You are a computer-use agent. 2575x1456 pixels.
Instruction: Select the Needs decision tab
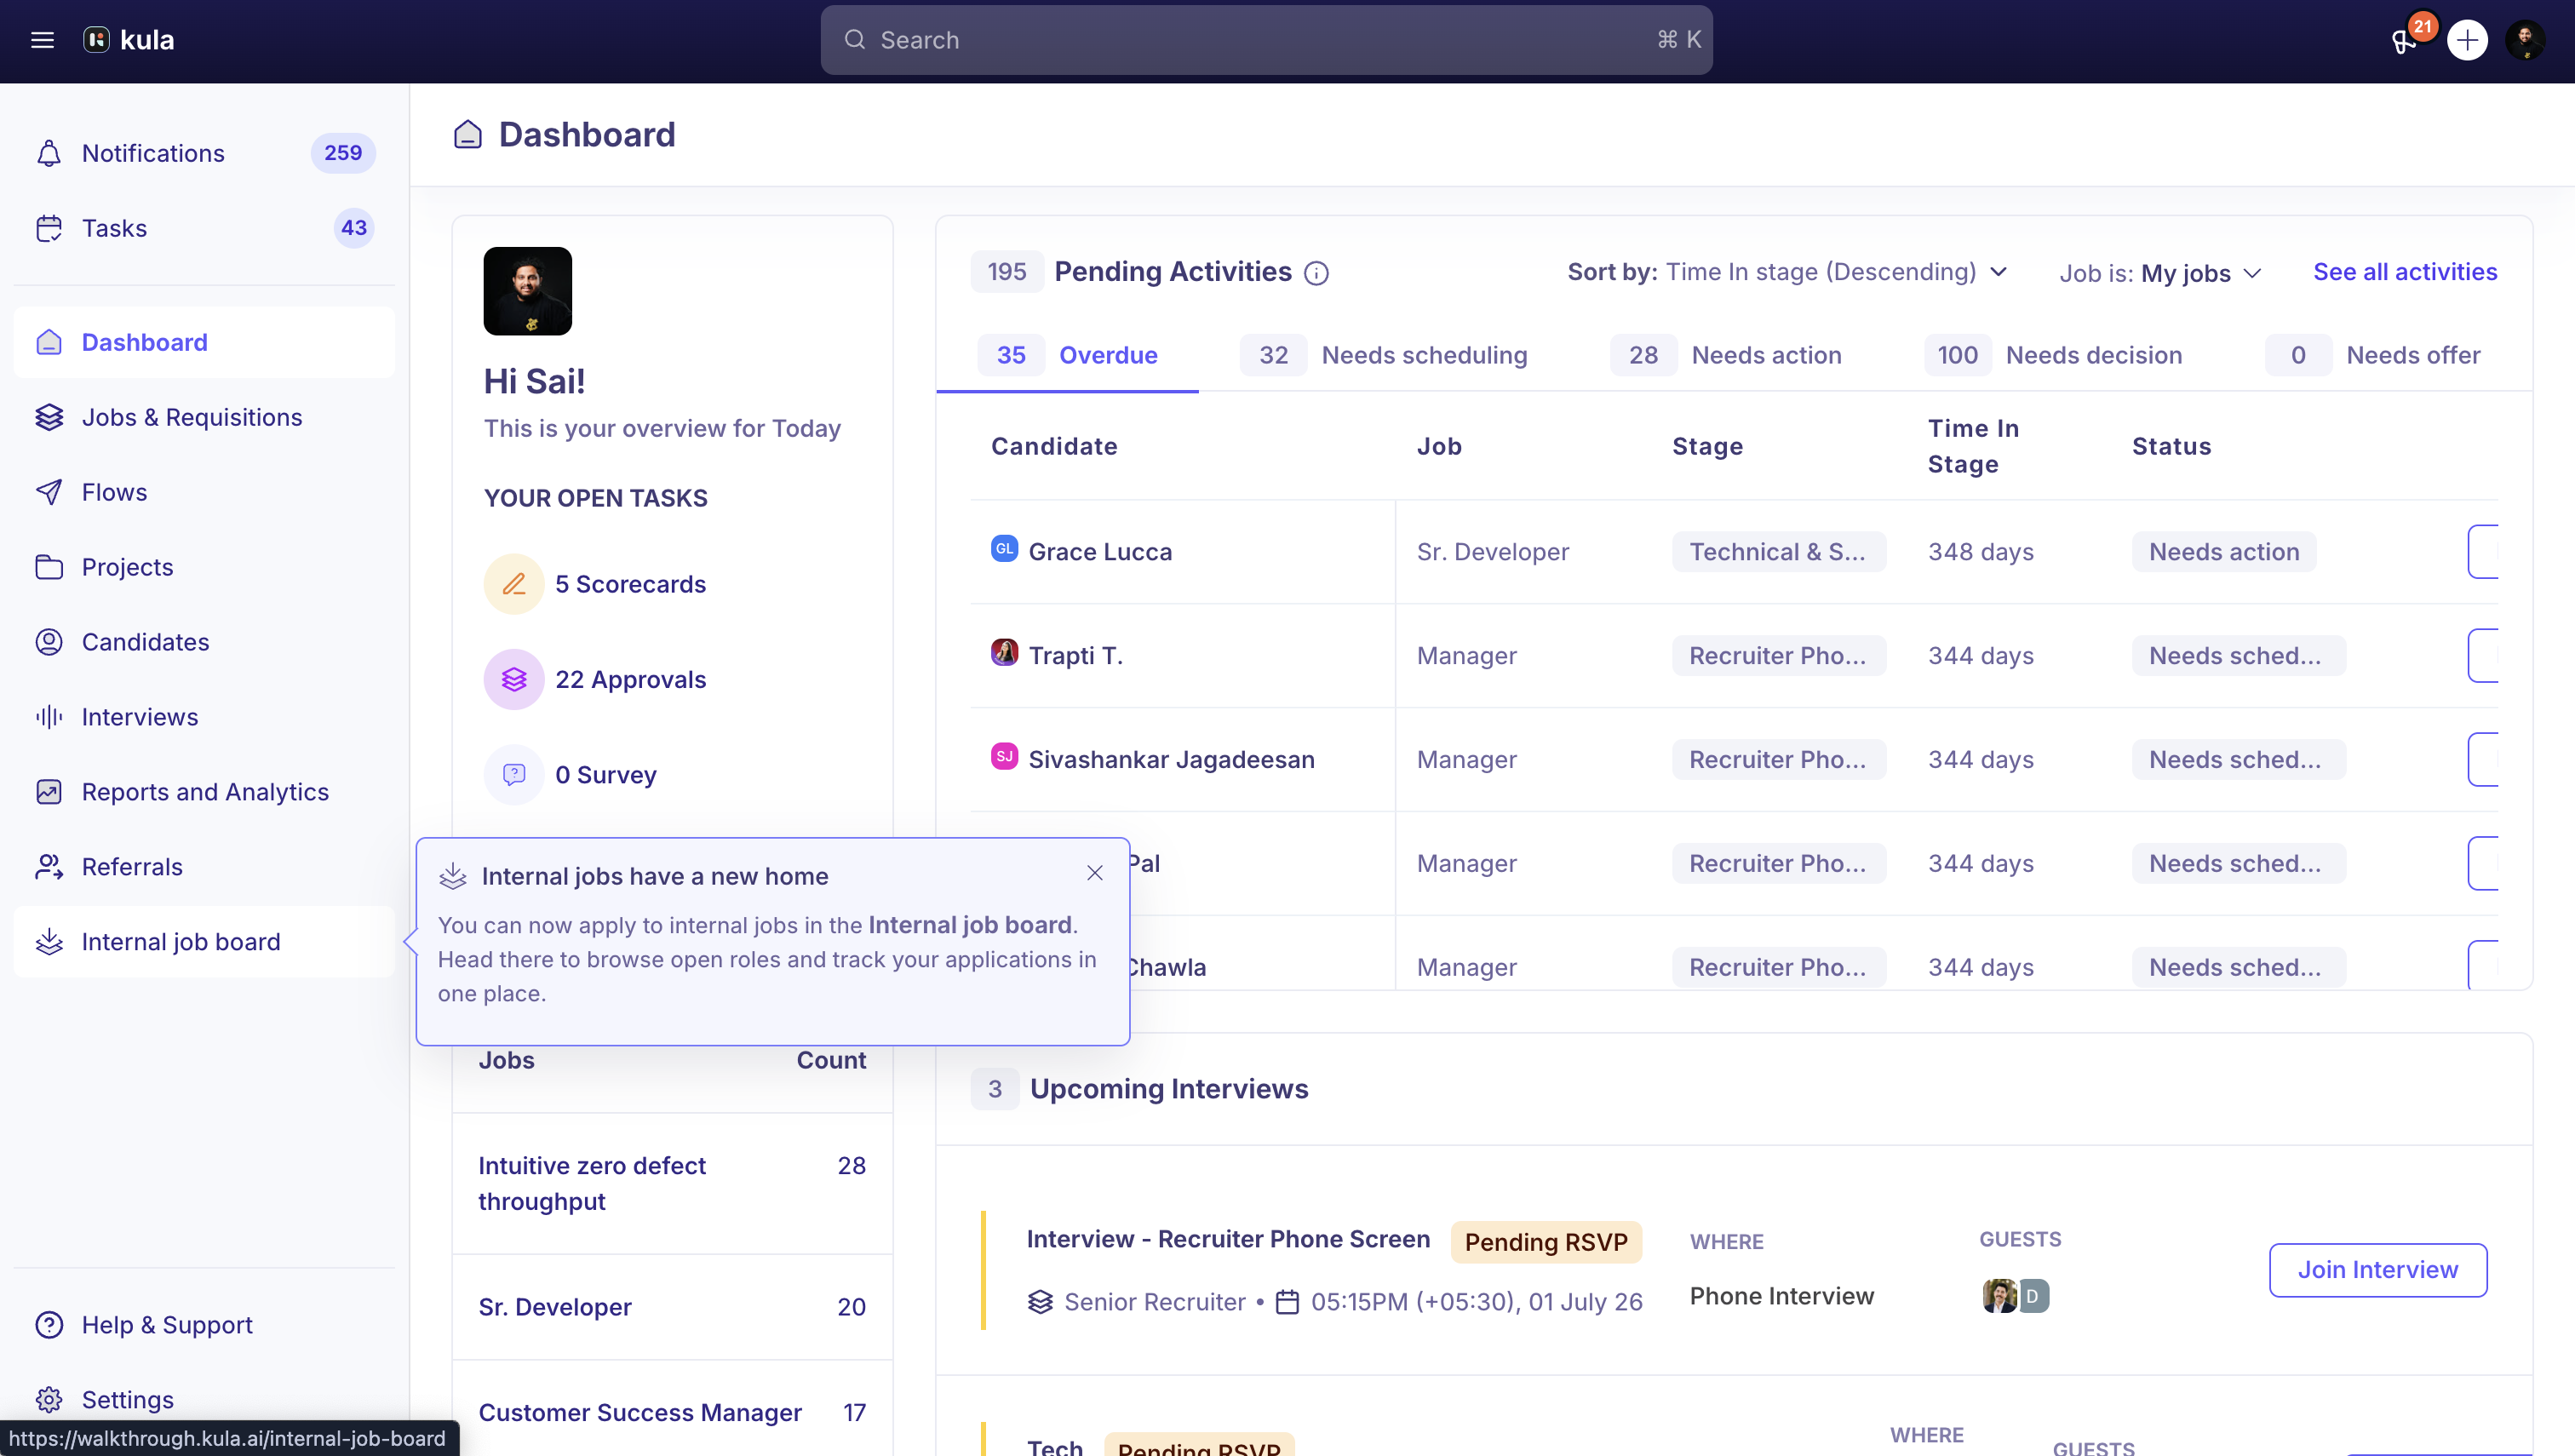coord(2053,355)
